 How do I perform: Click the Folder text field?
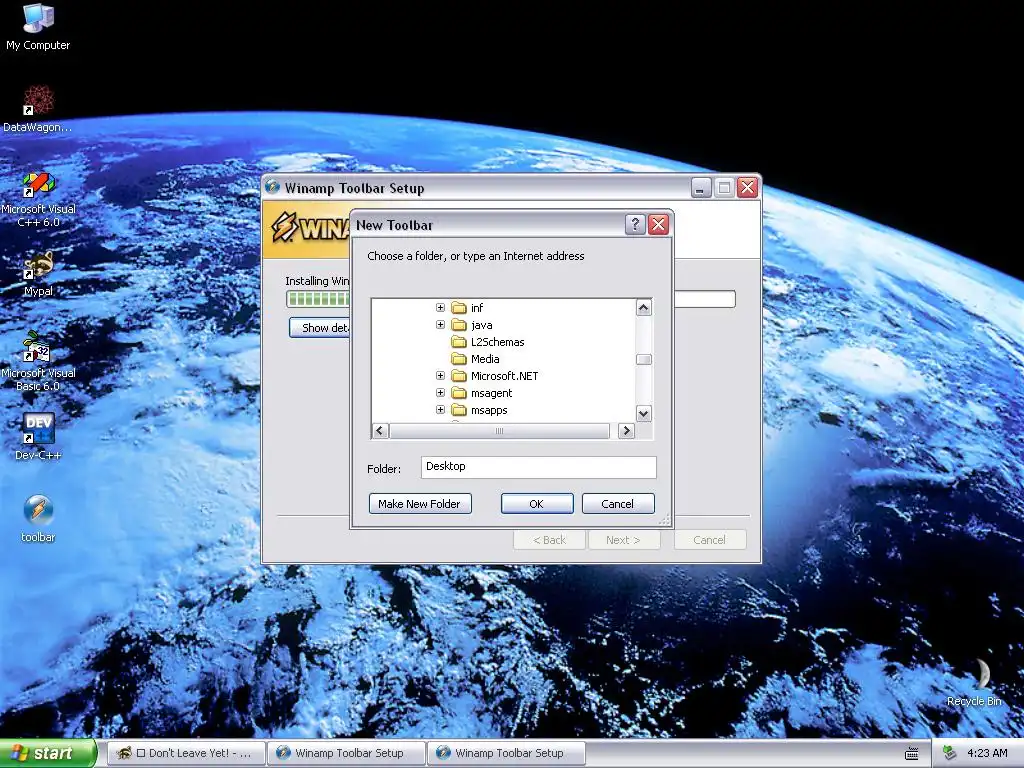(538, 467)
